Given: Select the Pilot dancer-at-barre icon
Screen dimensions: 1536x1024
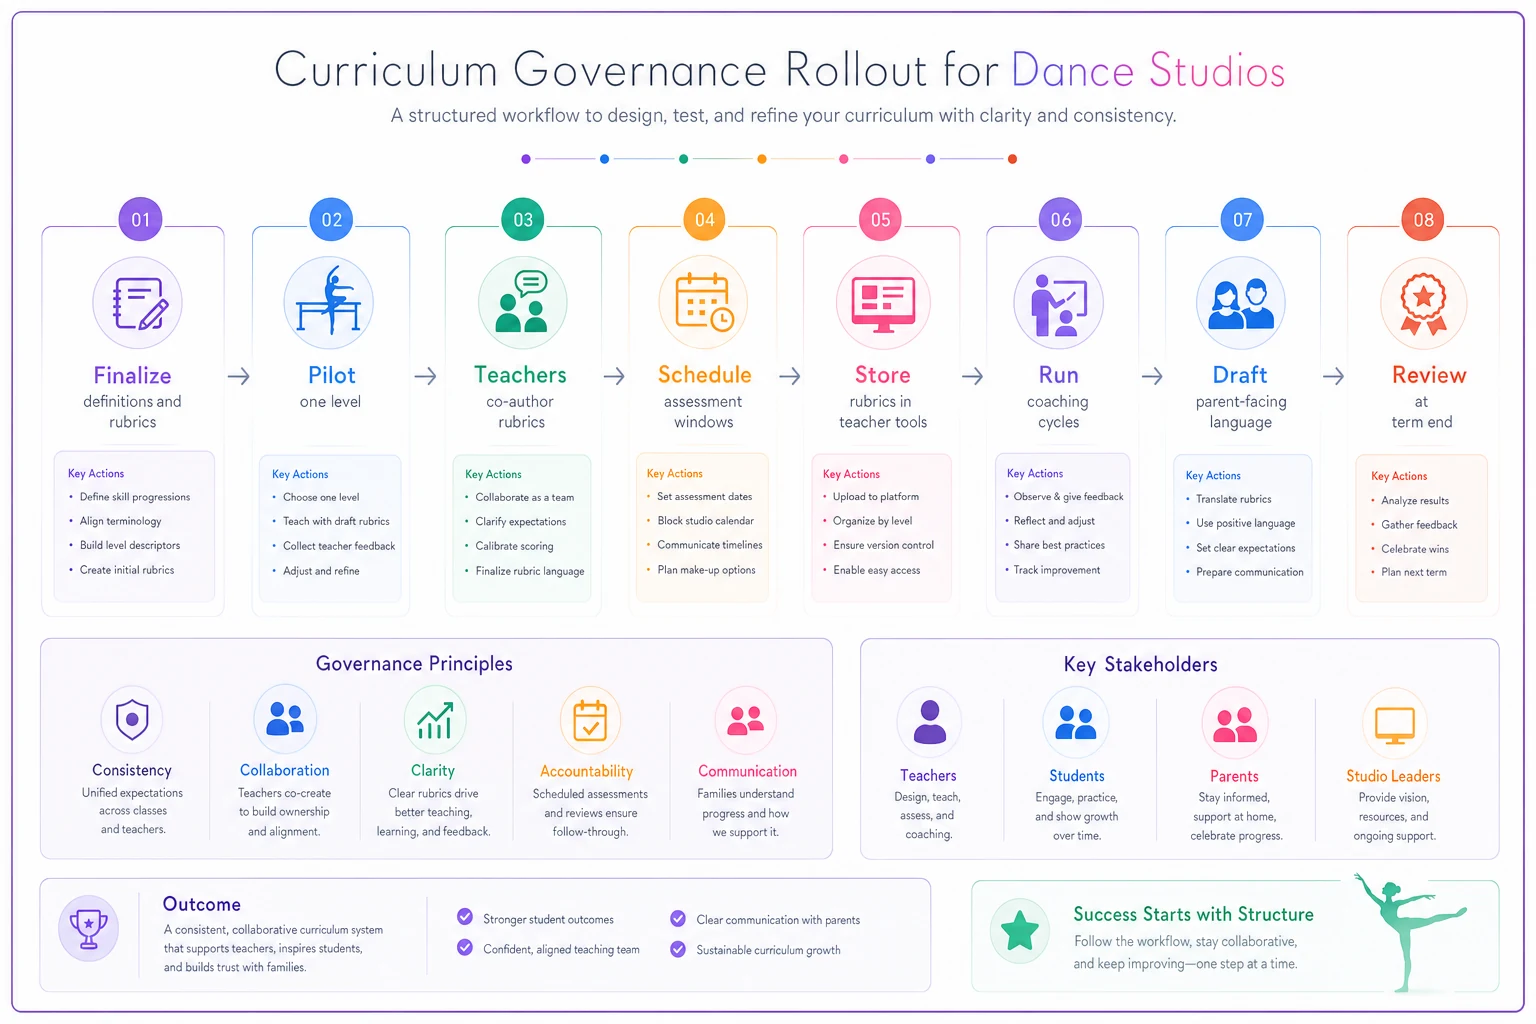Looking at the screenshot, I should pyautogui.click(x=329, y=302).
